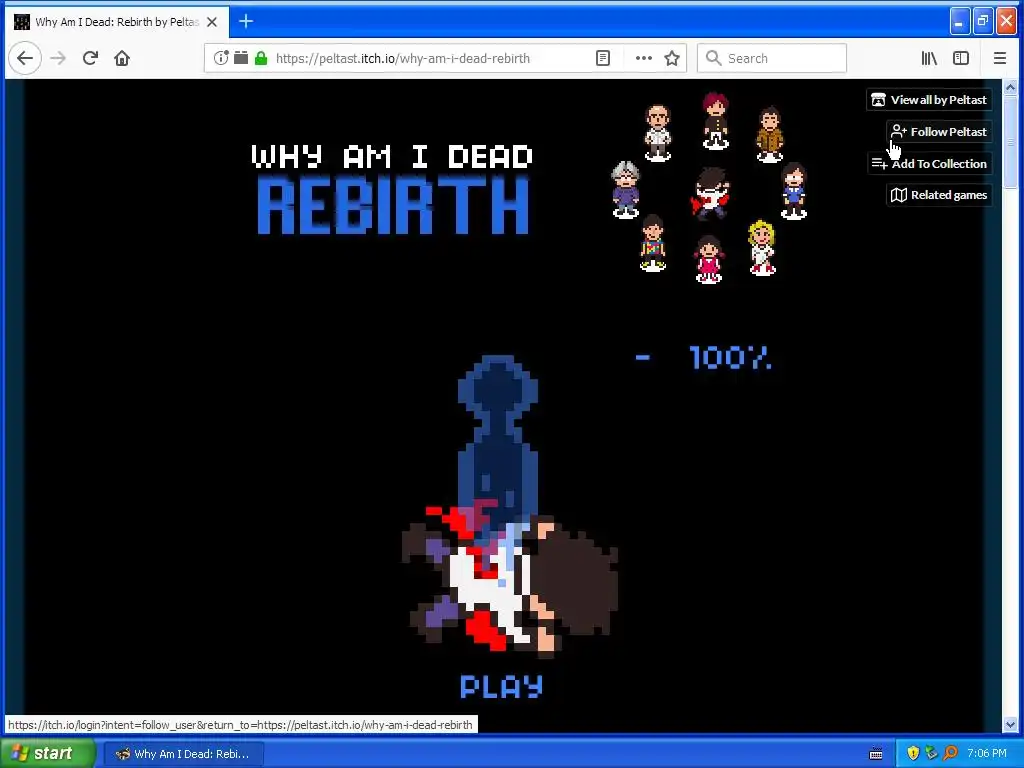Image resolution: width=1024 pixels, height=768 pixels.
Task: Click the green padlock security icon
Action: coord(261,58)
